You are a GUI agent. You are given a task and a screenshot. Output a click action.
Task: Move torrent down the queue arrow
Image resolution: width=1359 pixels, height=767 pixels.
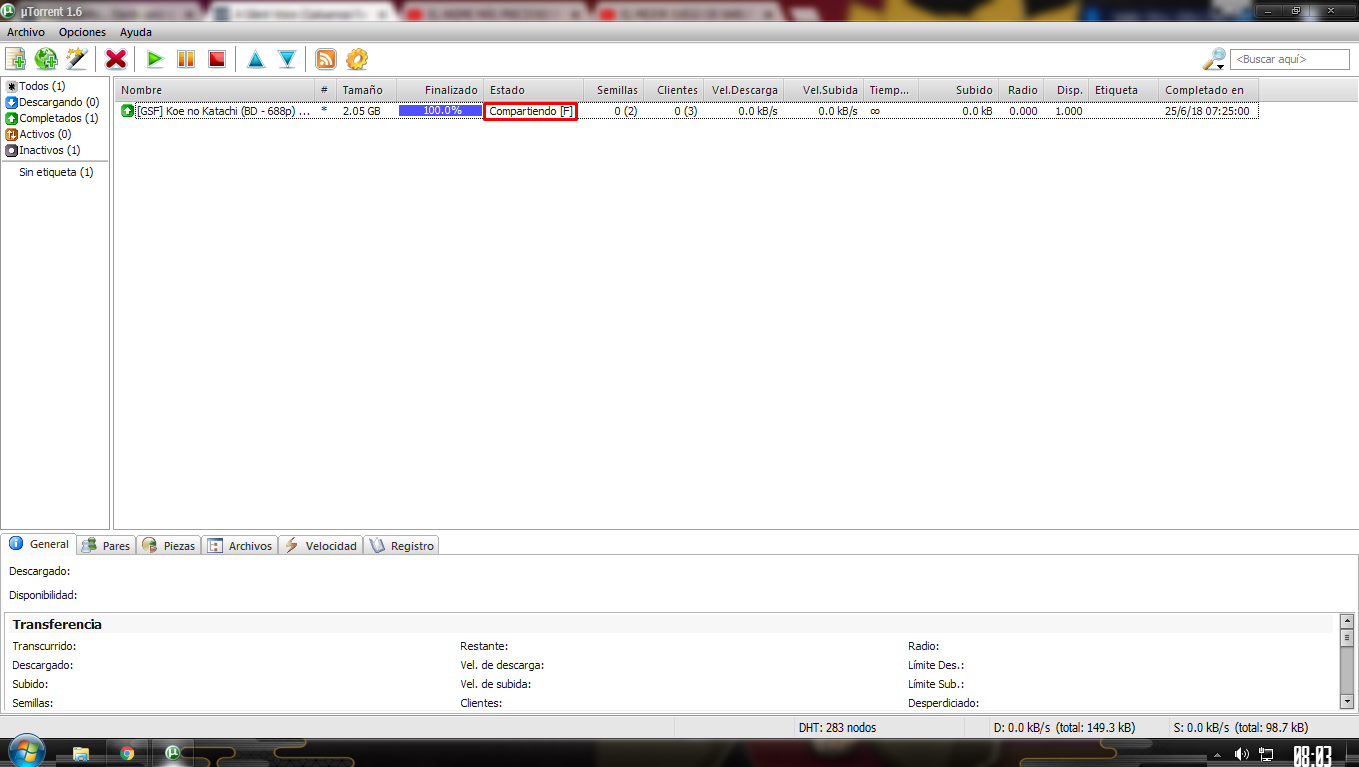(287, 59)
